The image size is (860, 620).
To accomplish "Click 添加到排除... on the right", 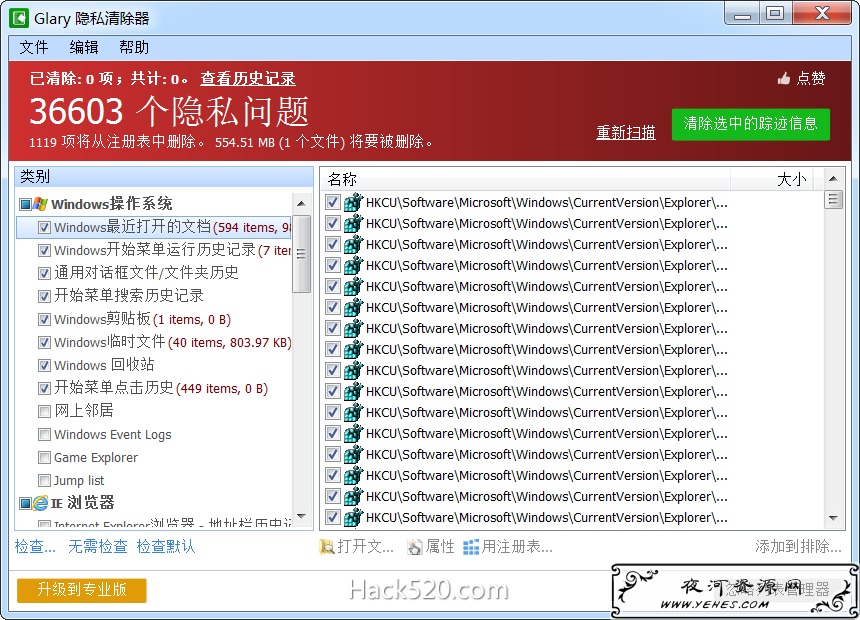I will pyautogui.click(x=798, y=546).
